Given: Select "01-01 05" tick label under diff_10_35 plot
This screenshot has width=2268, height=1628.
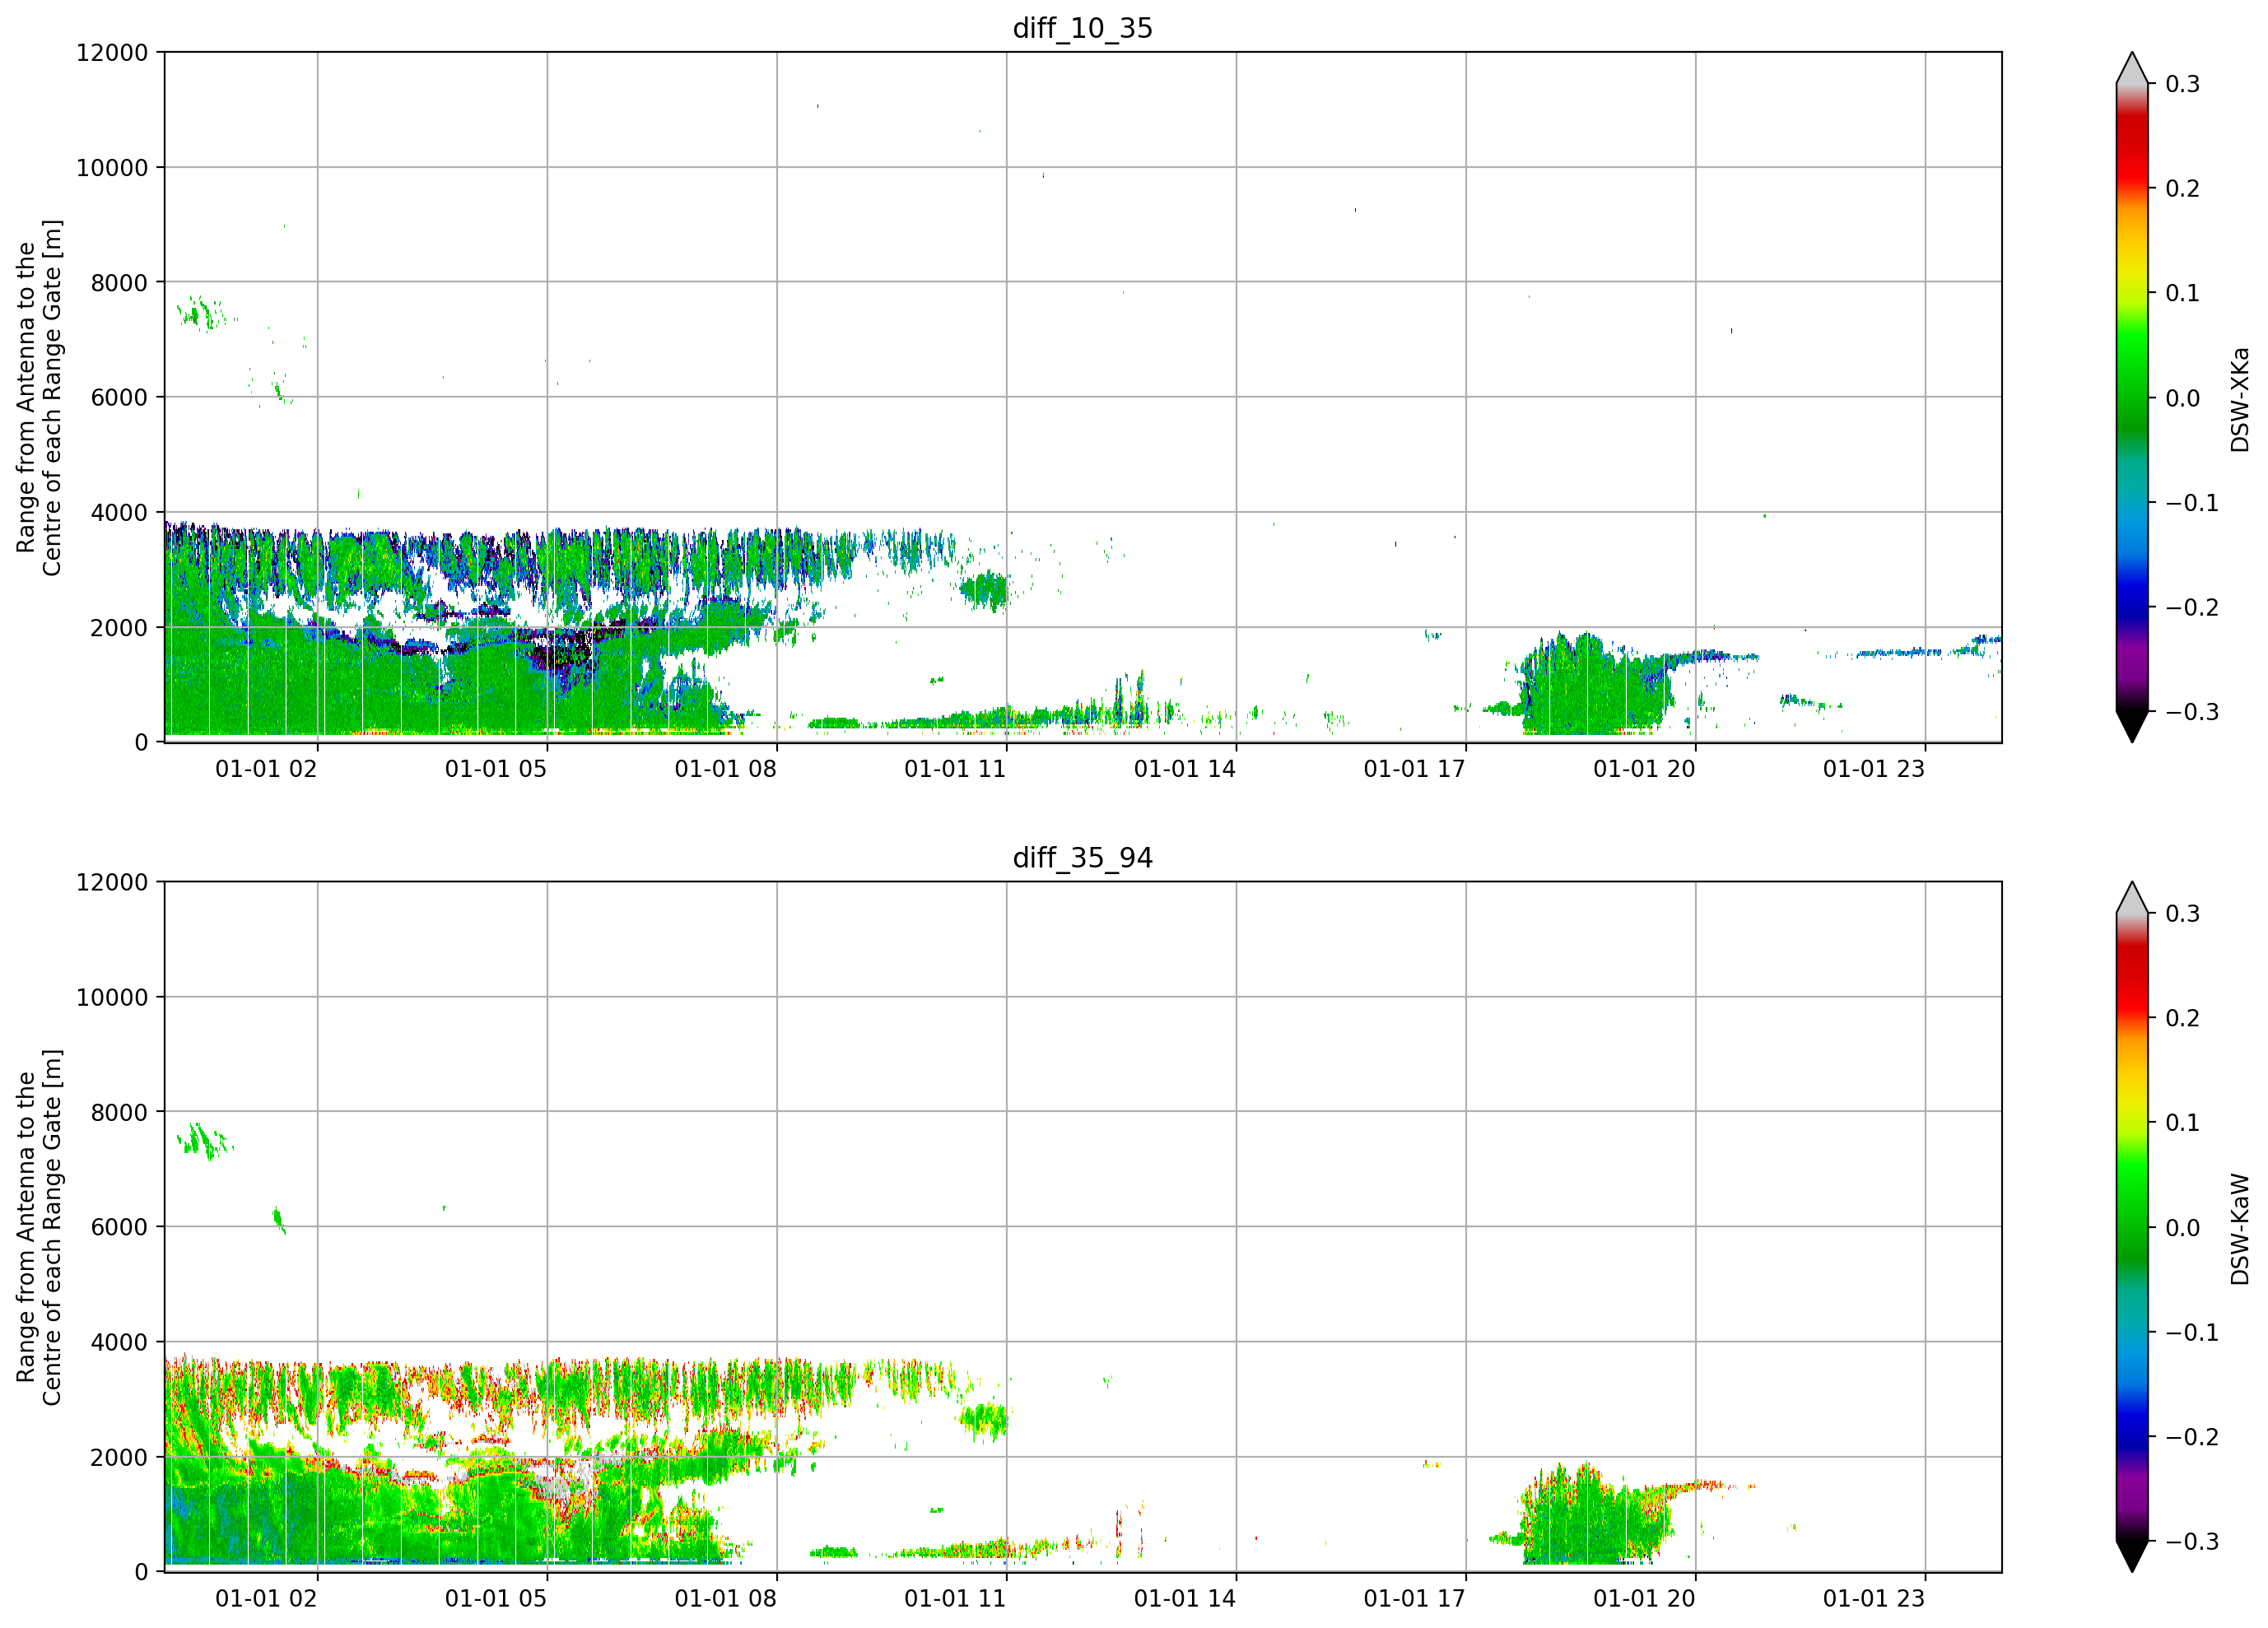Looking at the screenshot, I should tap(496, 769).
